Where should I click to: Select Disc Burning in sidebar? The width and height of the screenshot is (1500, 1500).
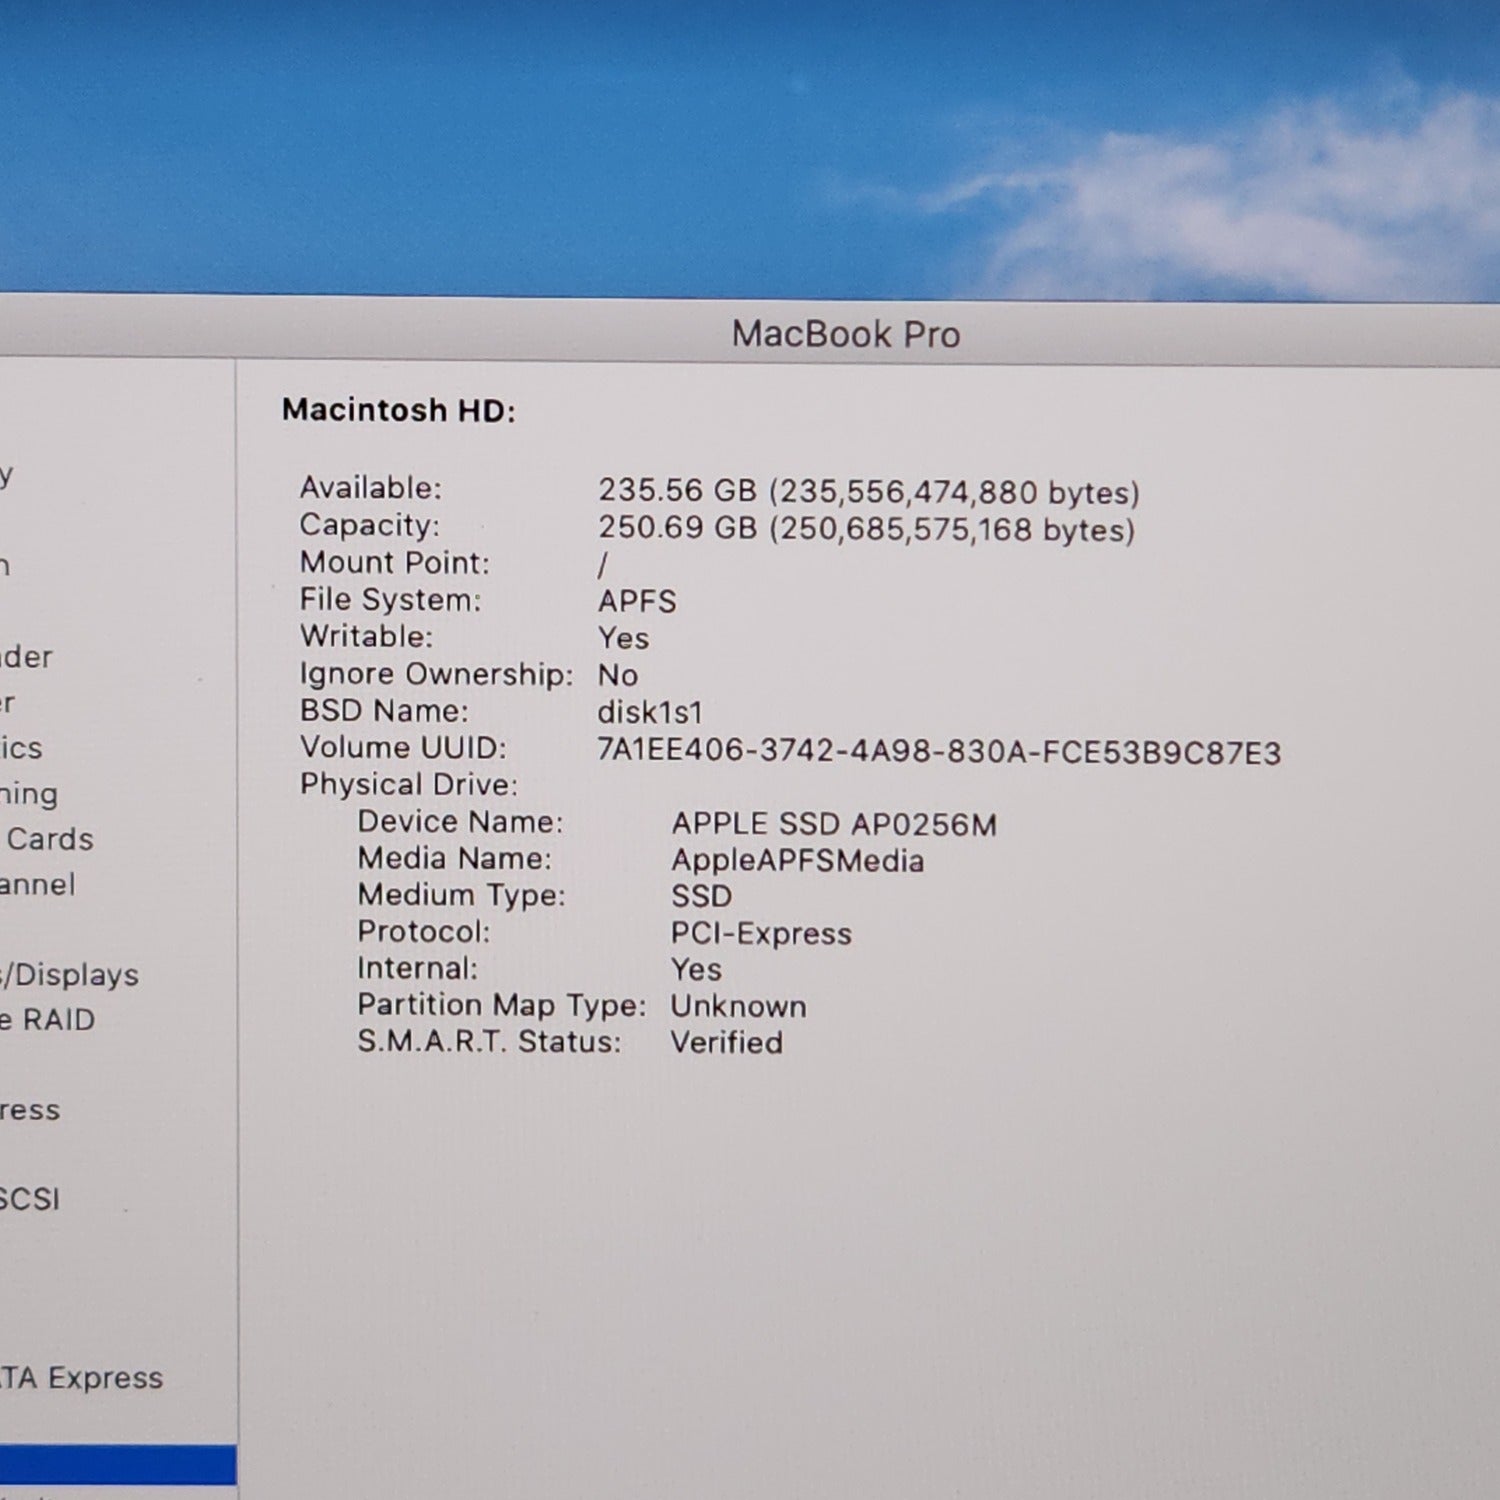pos(30,794)
